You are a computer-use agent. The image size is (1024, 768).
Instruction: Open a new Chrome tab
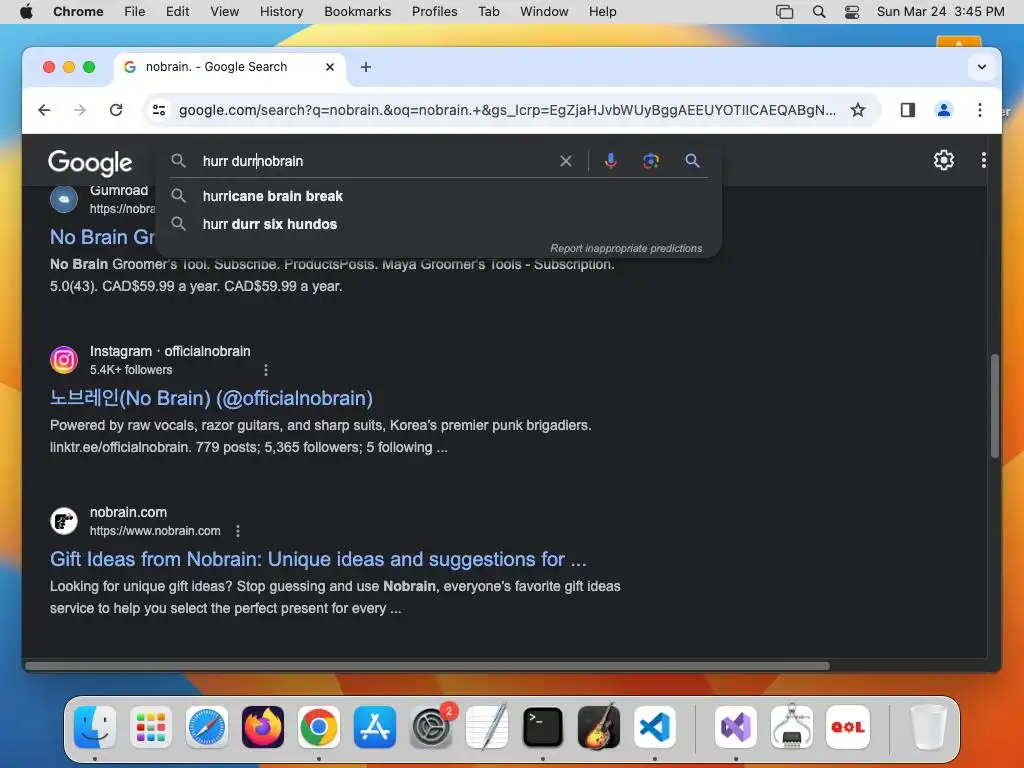[x=366, y=67]
